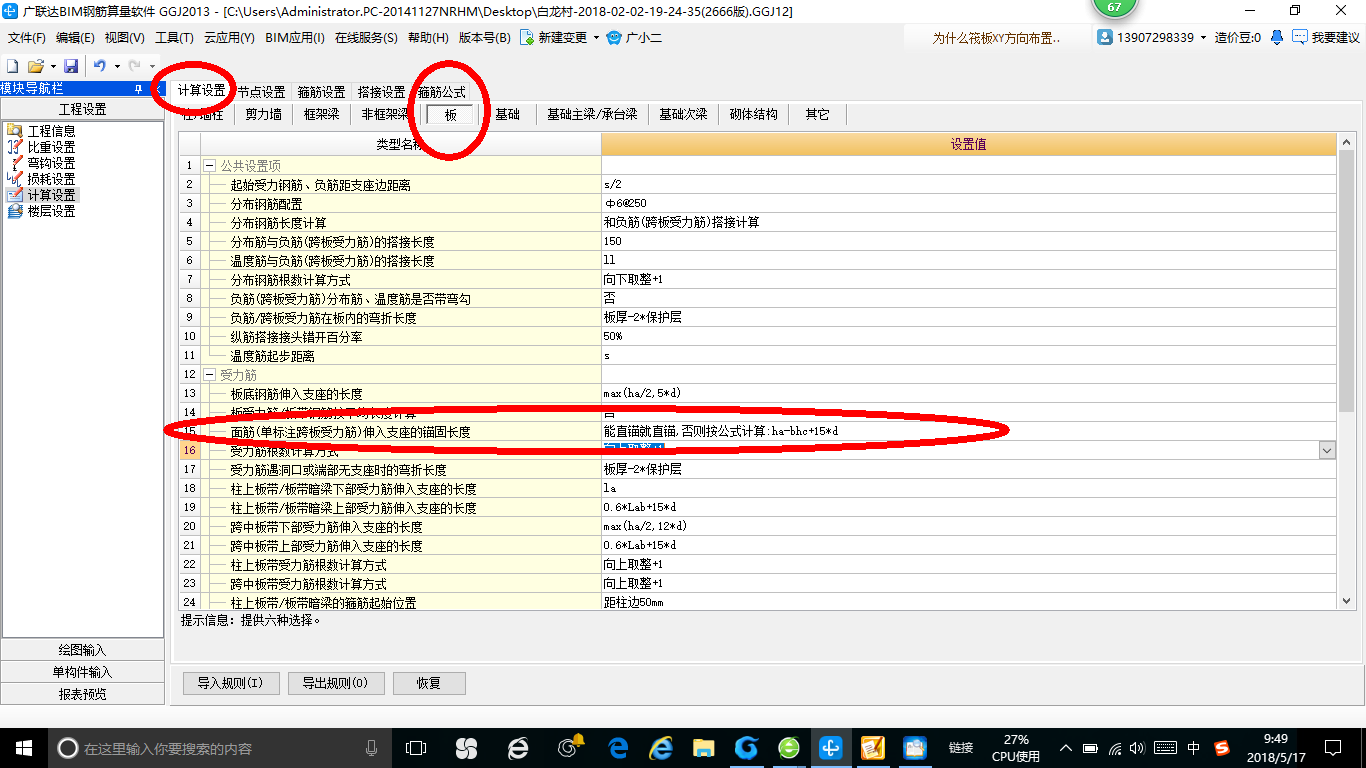Collapse the 受力筋 group
Viewport: 1366px width, 768px height.
(x=210, y=375)
